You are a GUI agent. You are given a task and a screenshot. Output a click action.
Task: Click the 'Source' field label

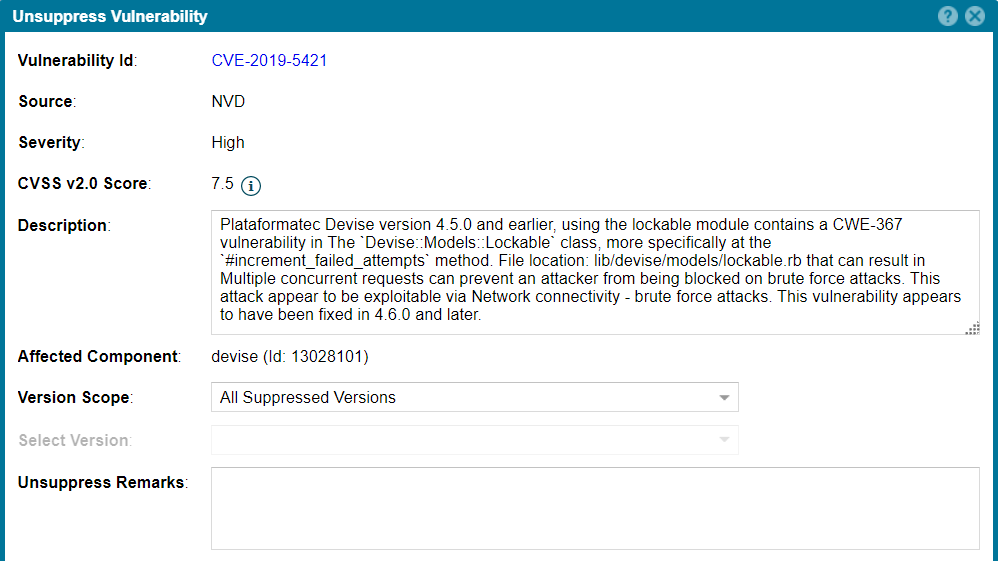click(47, 102)
